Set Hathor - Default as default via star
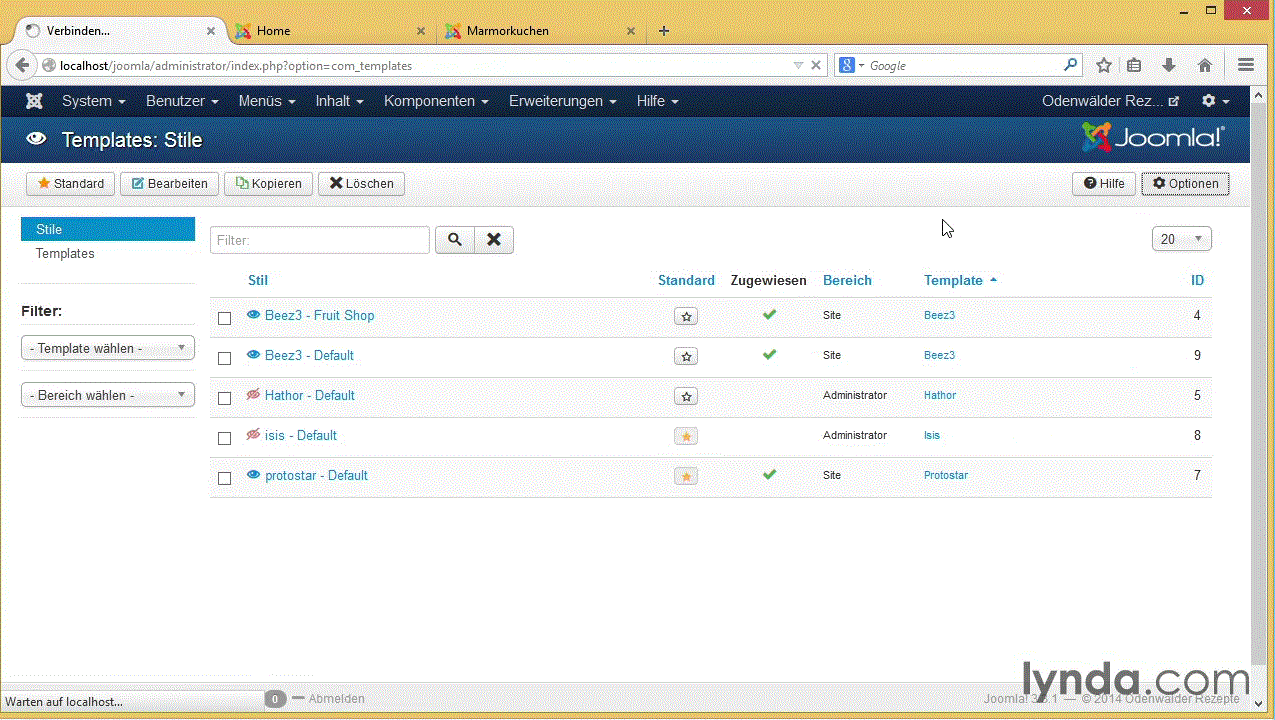 (686, 396)
